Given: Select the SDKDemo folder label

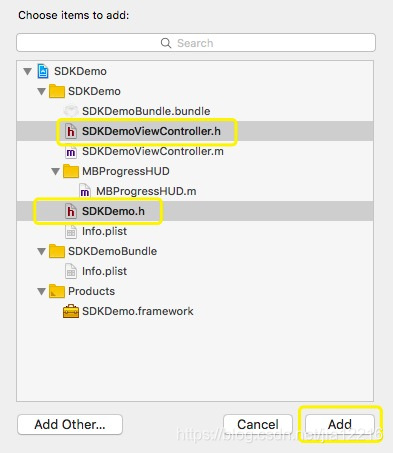Looking at the screenshot, I should pyautogui.click(x=94, y=91).
